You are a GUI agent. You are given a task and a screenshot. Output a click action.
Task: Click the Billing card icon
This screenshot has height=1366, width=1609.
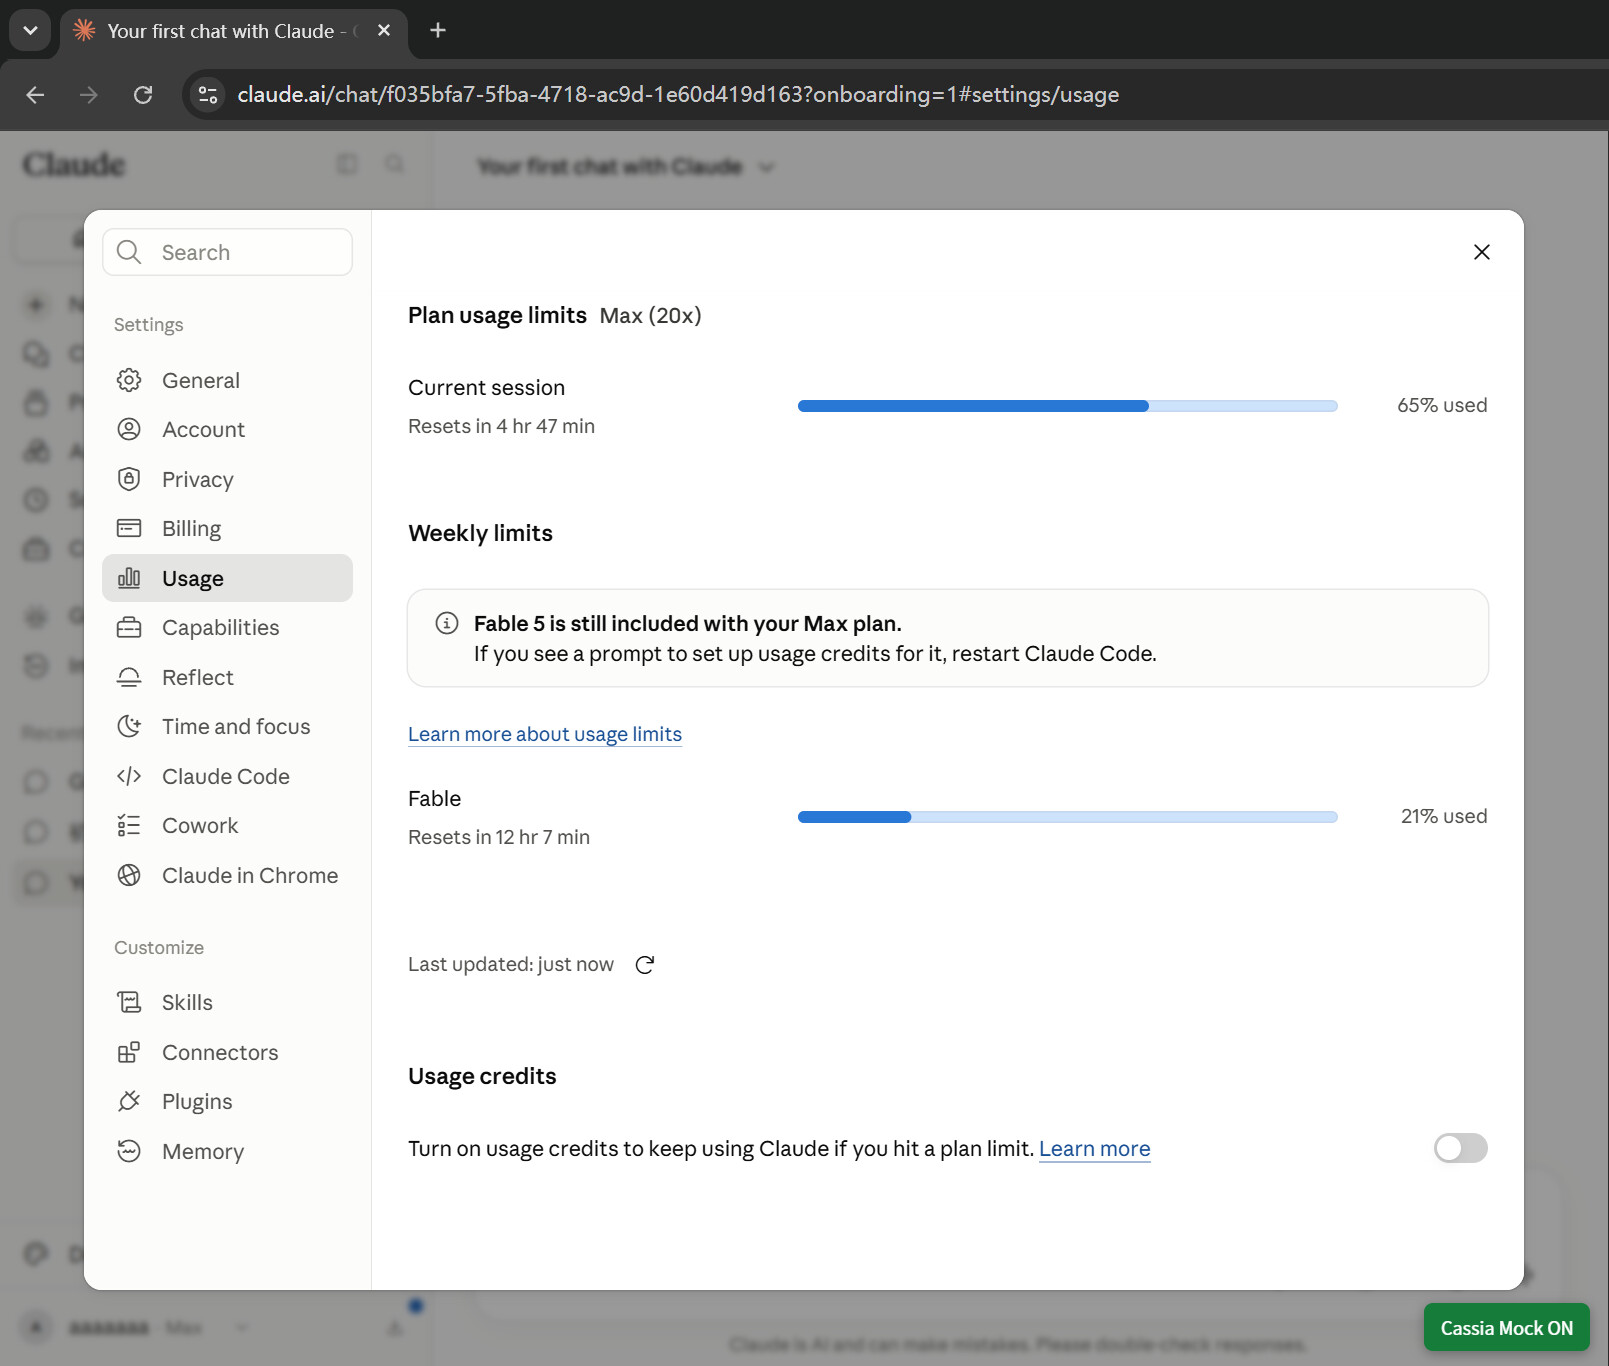click(129, 528)
